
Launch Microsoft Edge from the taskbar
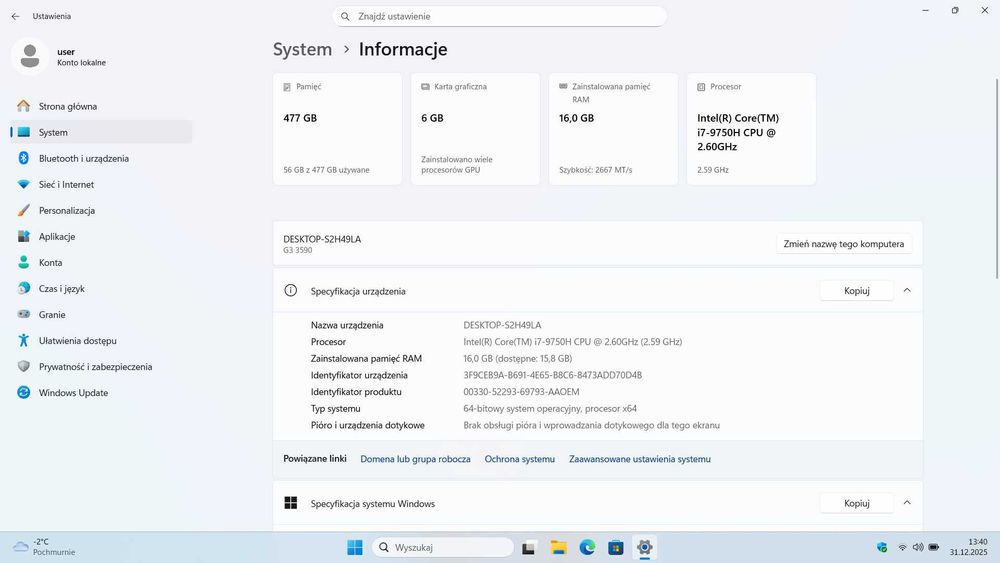point(587,547)
